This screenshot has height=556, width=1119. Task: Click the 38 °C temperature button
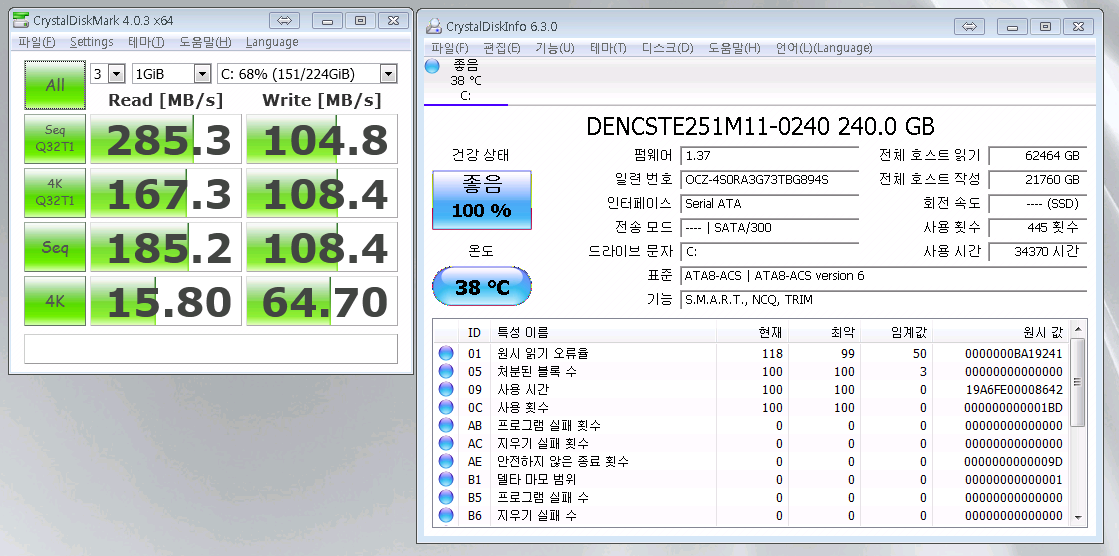pos(482,287)
